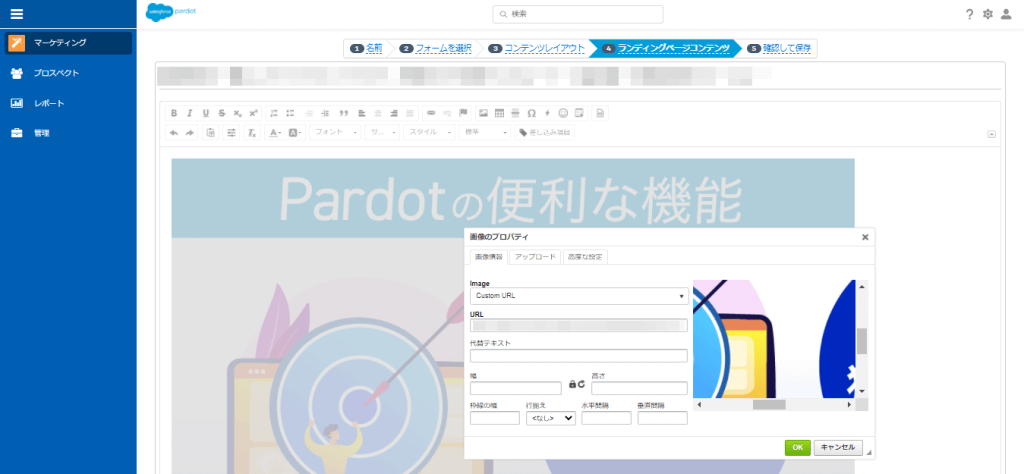Click the OK button in the dialog

pos(797,448)
